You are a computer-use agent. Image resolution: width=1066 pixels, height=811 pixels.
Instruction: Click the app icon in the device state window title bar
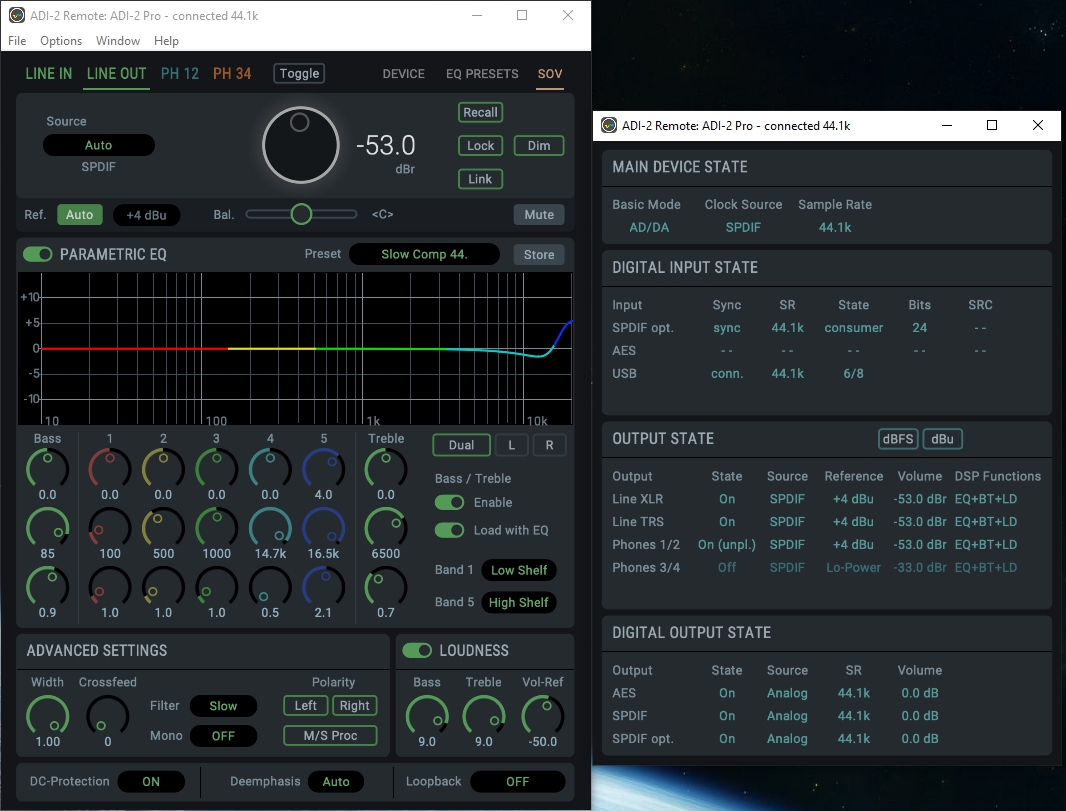pos(609,125)
